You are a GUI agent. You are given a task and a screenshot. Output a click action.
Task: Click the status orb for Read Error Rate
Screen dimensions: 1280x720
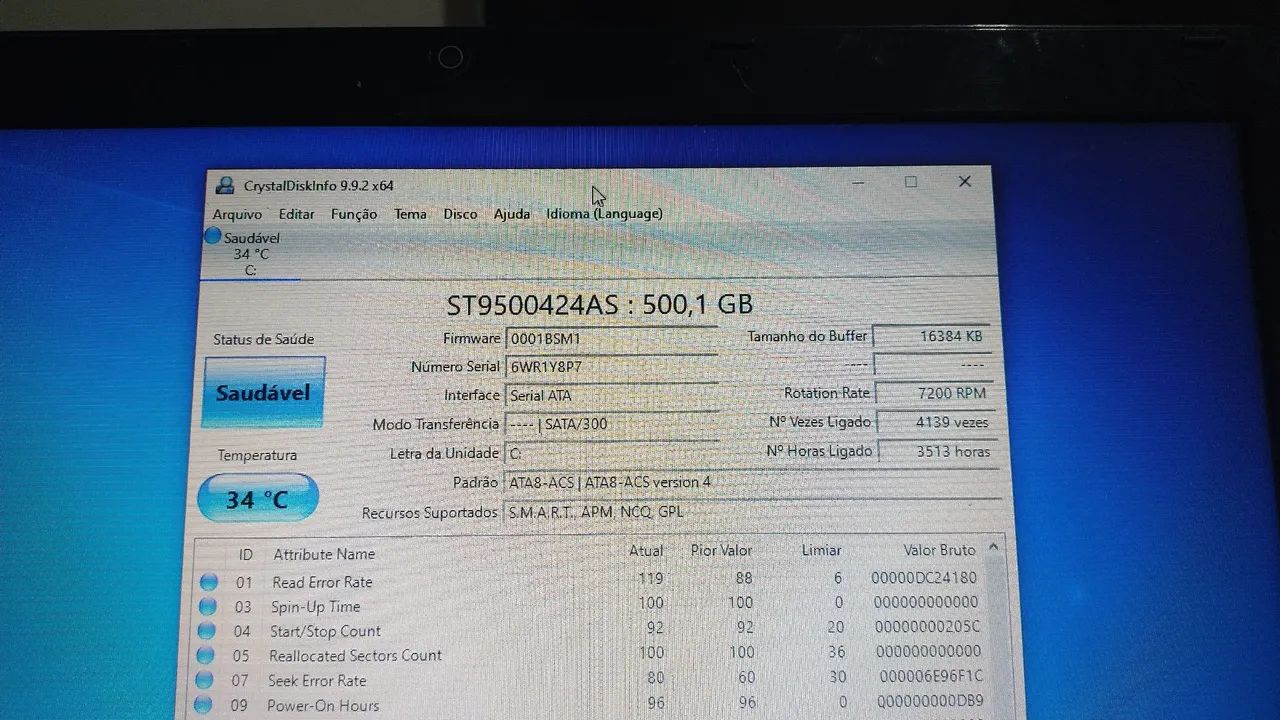[x=208, y=582]
